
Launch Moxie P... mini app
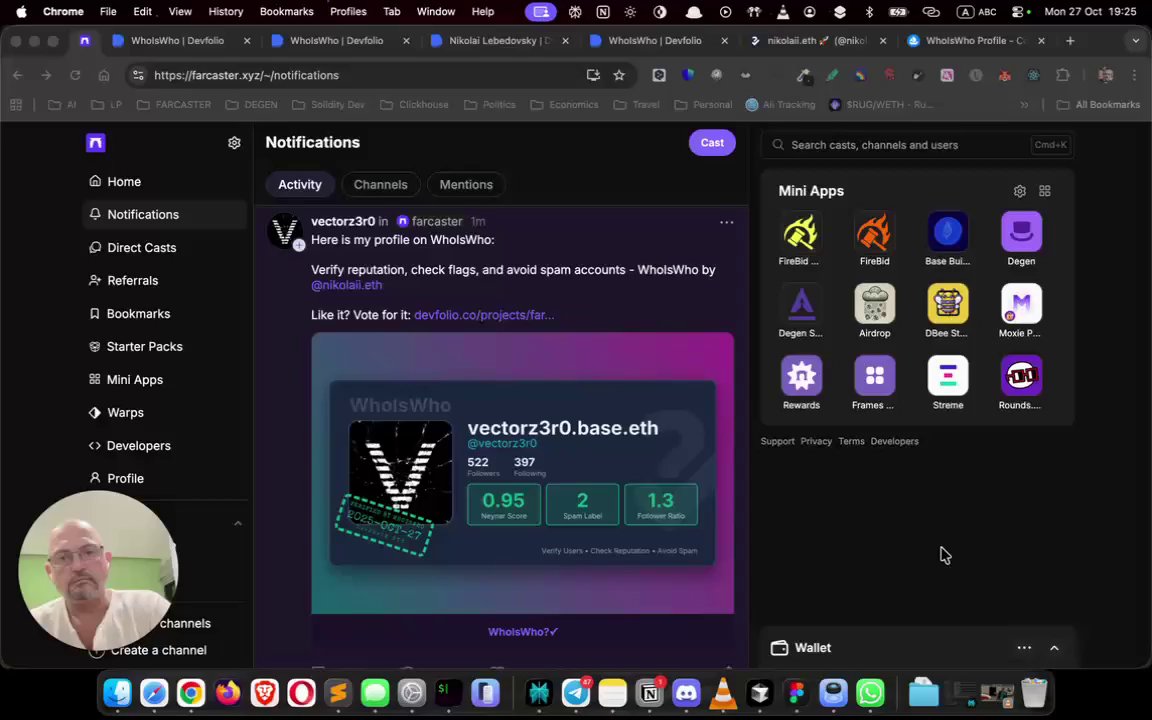1021,311
